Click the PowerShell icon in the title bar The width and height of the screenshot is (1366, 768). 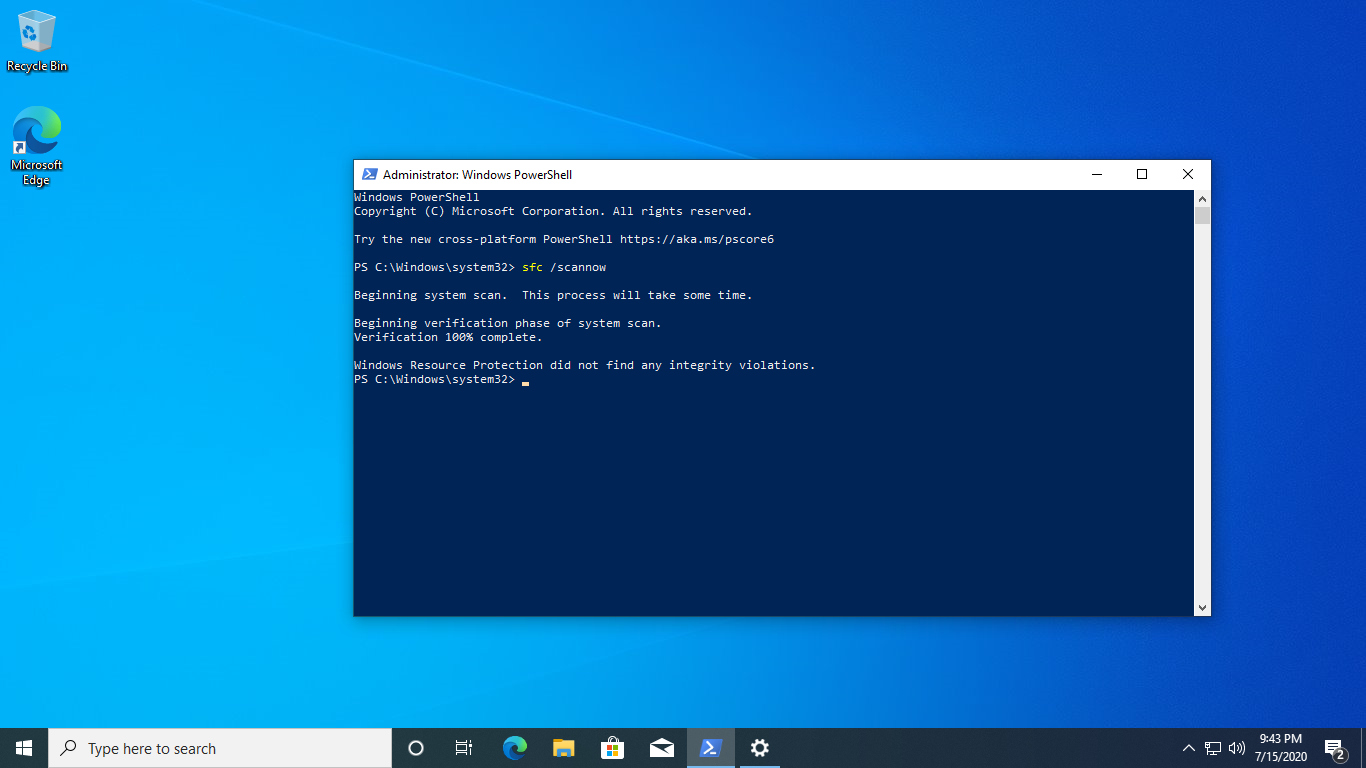tap(369, 174)
